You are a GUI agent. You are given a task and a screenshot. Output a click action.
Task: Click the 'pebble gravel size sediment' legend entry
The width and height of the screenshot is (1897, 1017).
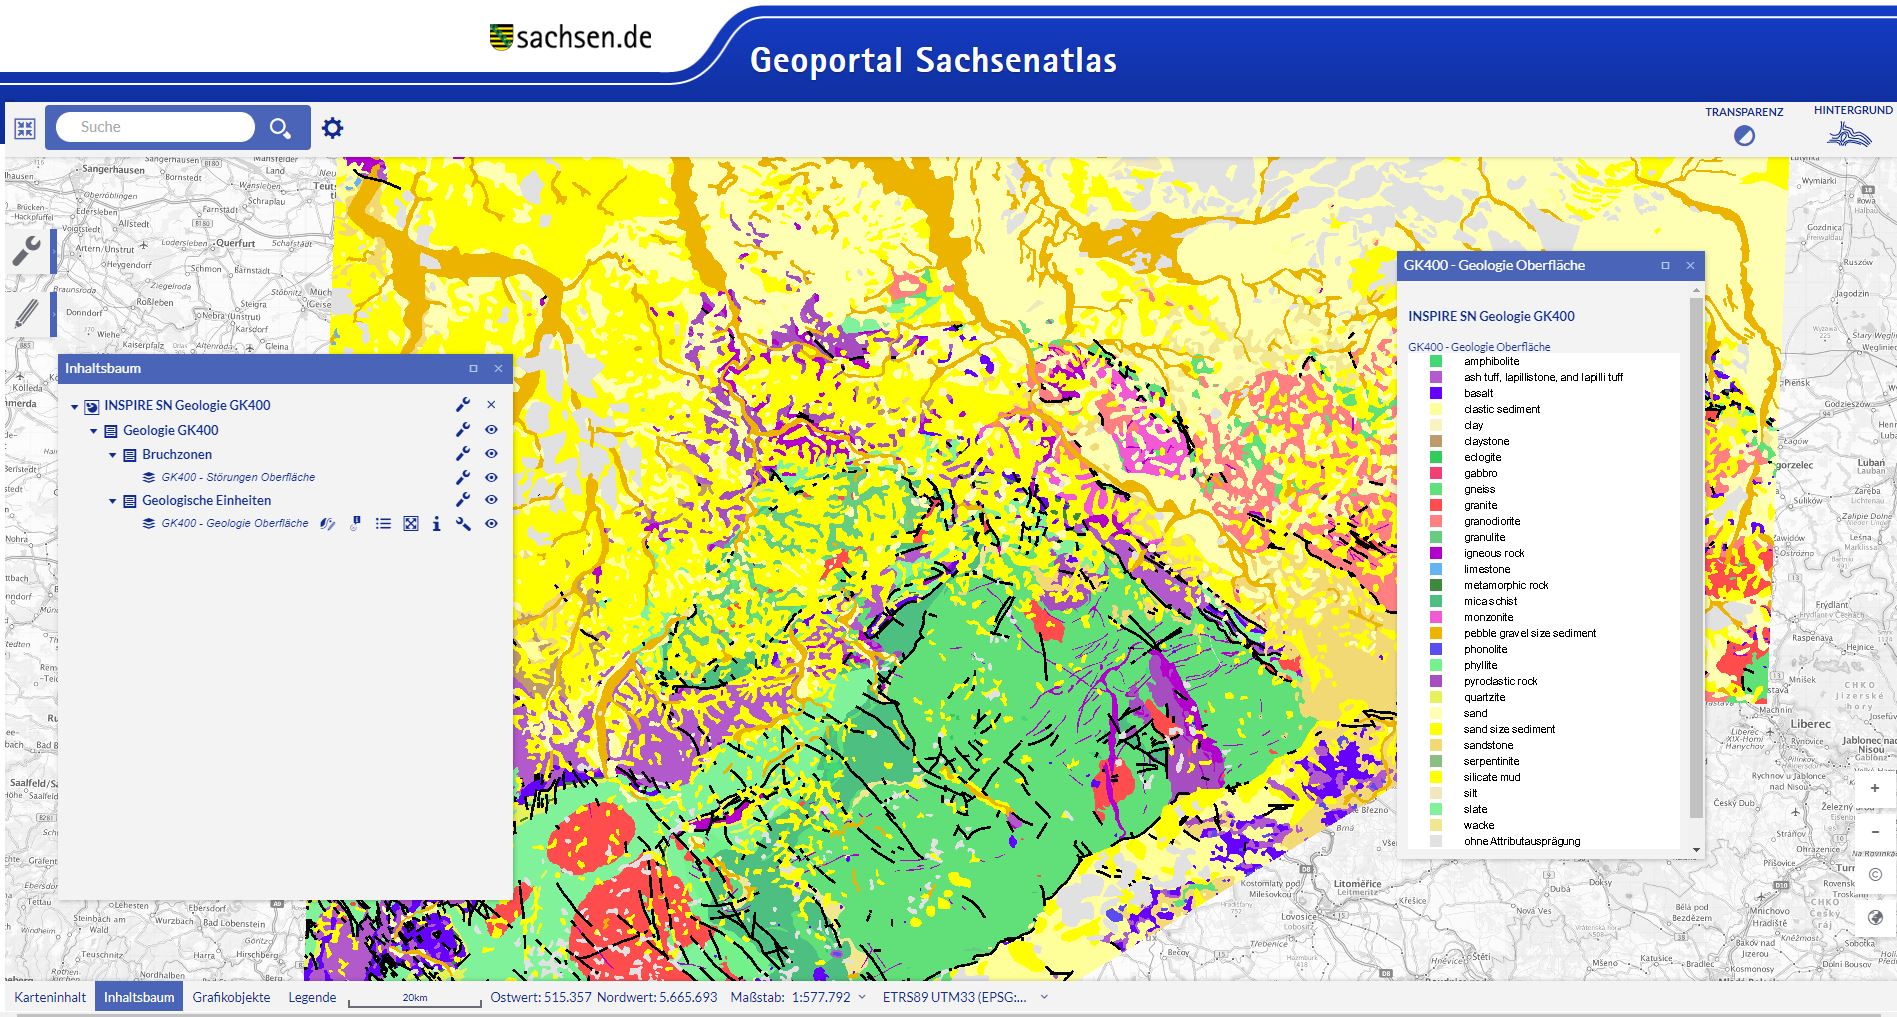click(x=1530, y=634)
